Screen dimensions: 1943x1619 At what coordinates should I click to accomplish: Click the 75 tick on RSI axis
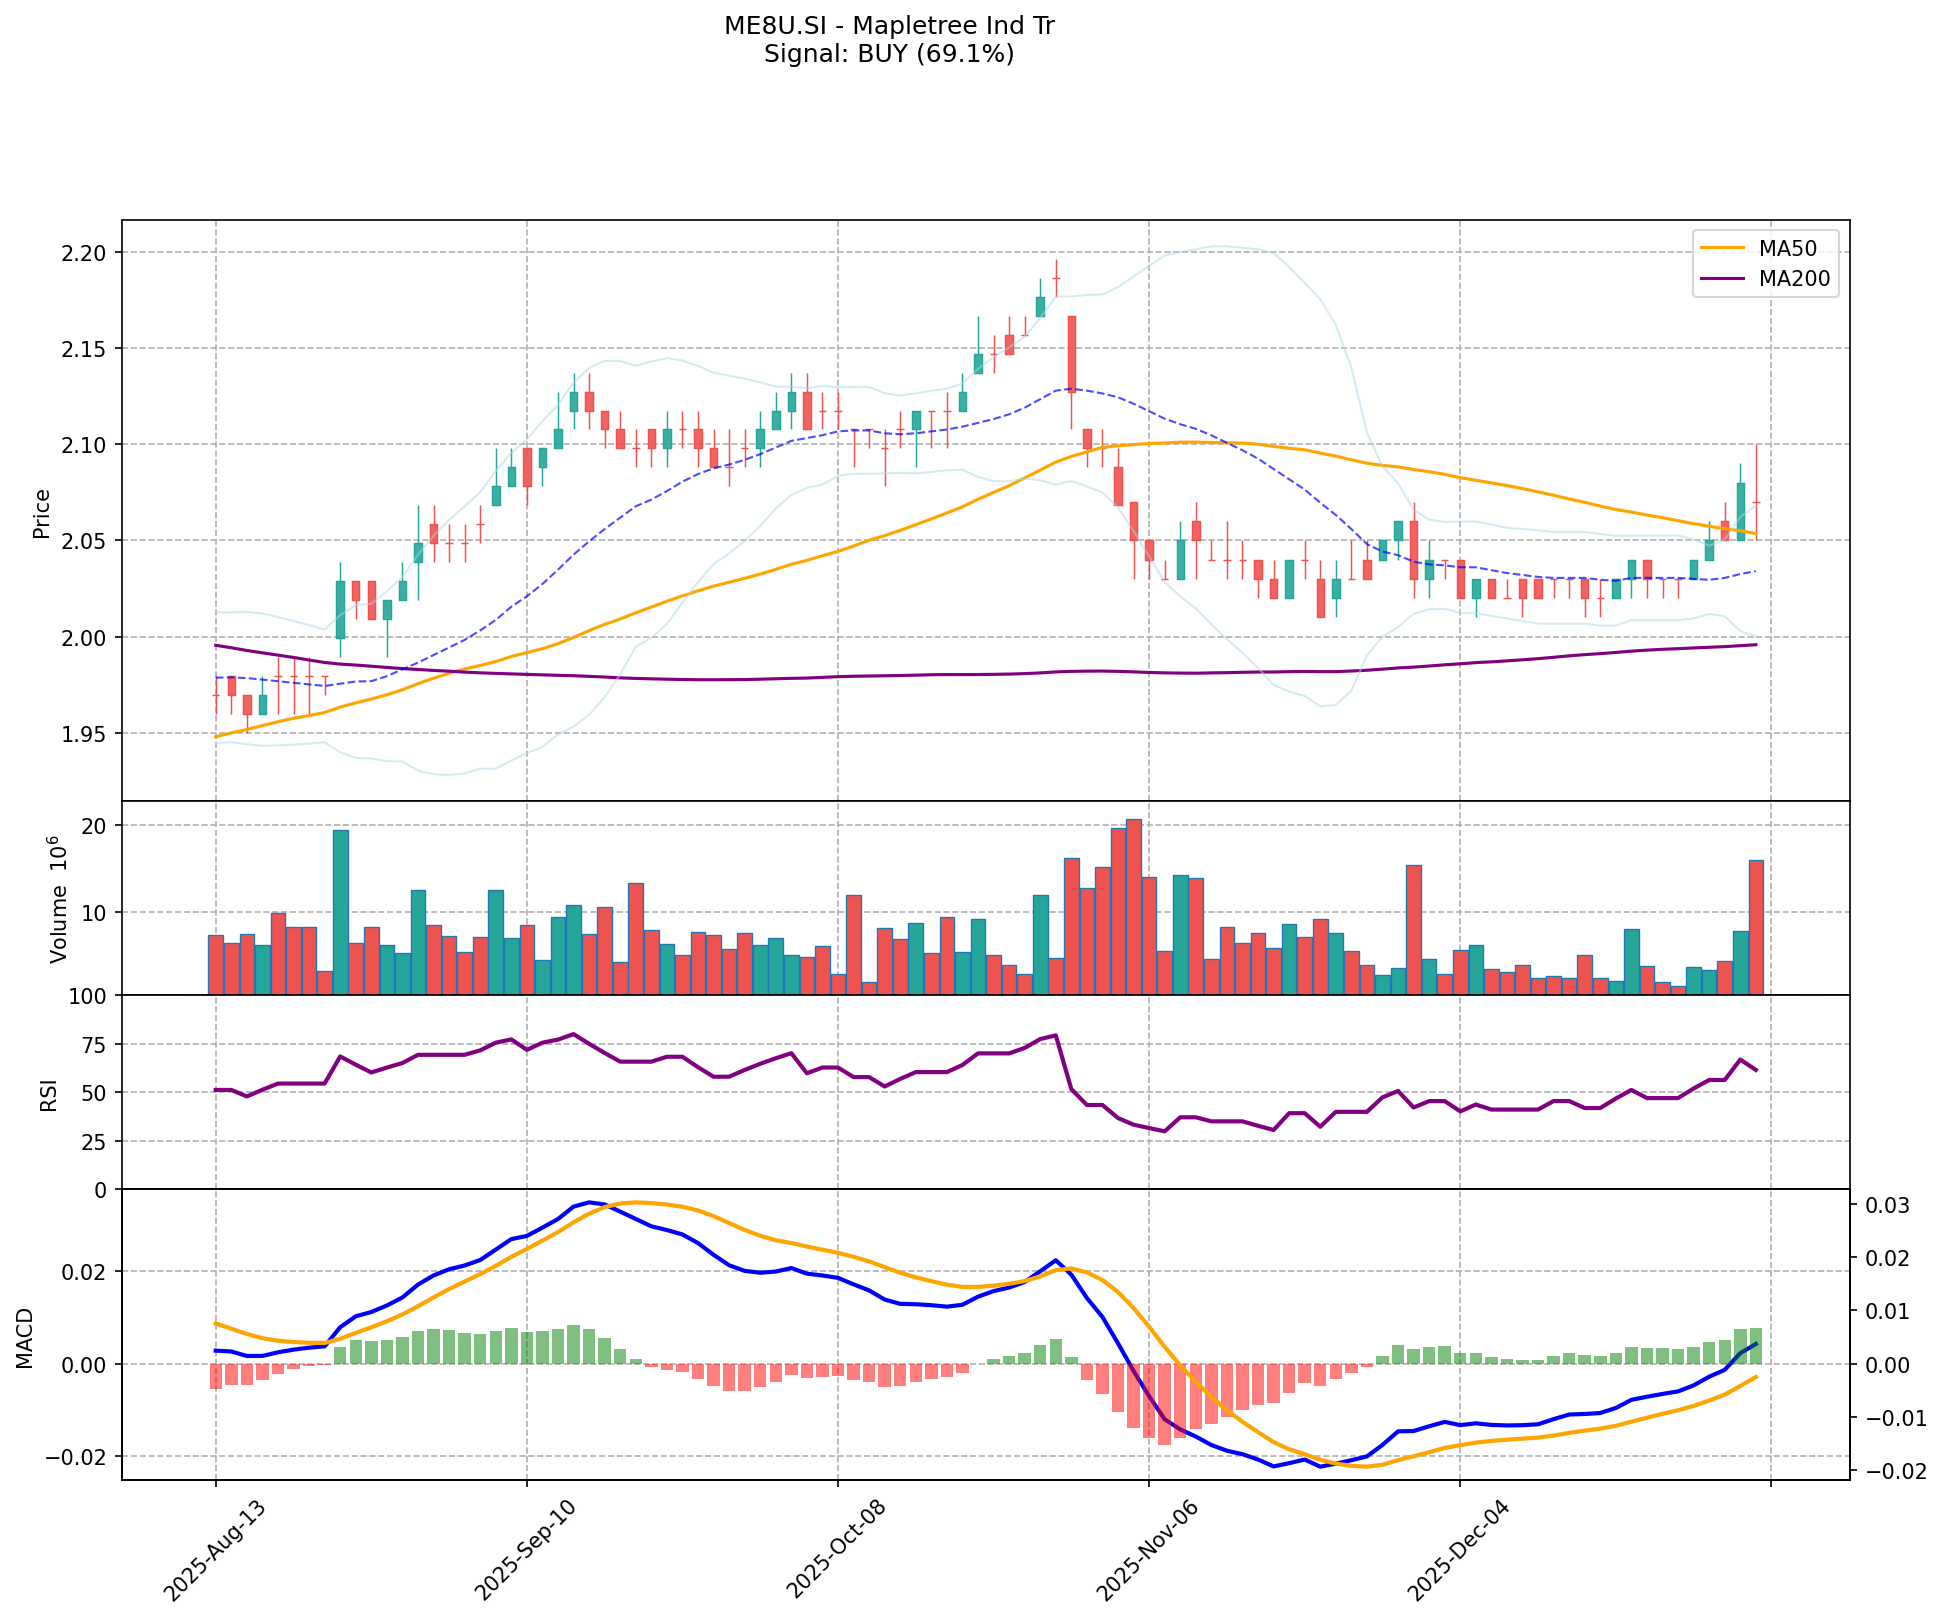(94, 1045)
